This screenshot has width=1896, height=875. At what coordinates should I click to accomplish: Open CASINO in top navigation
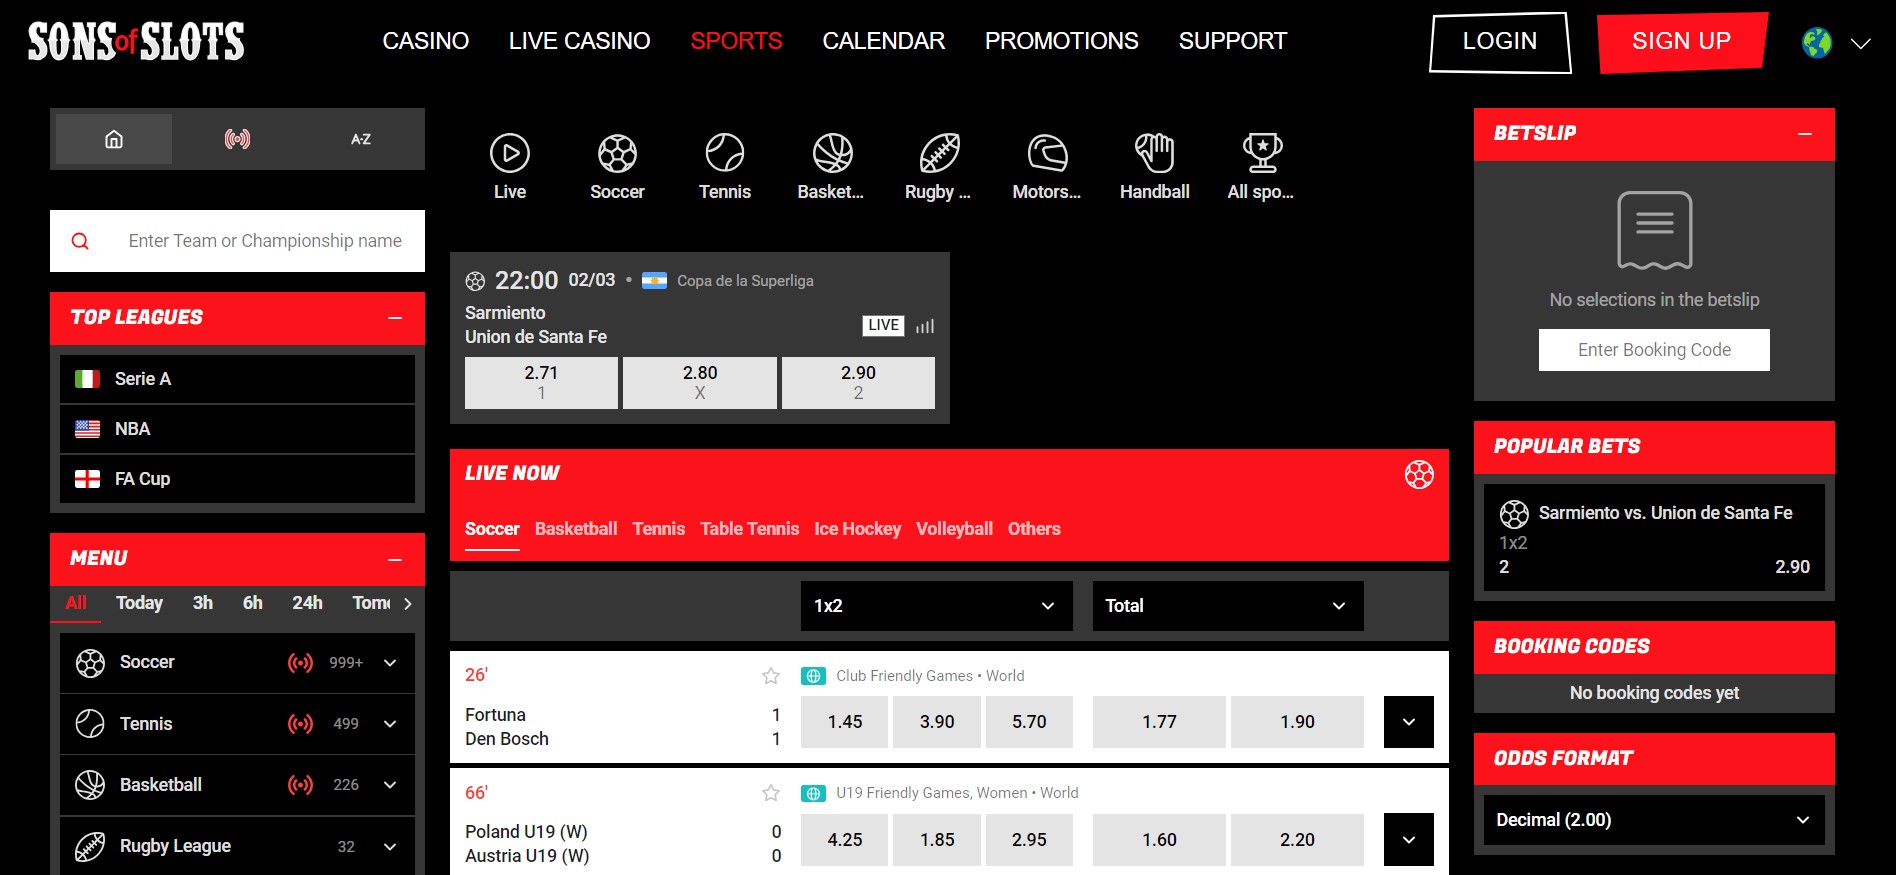pyautogui.click(x=426, y=41)
